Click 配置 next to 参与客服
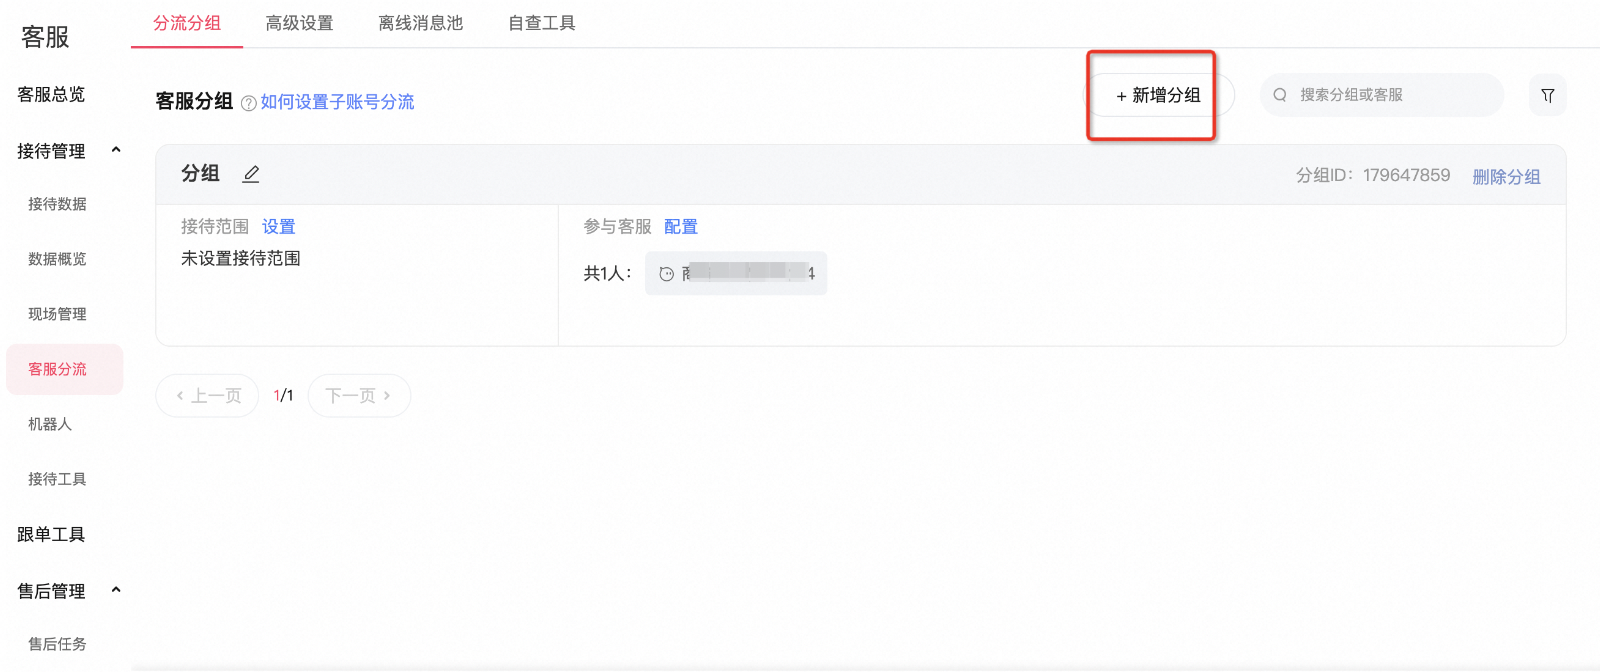The height and width of the screenshot is (672, 1600). coord(681,227)
